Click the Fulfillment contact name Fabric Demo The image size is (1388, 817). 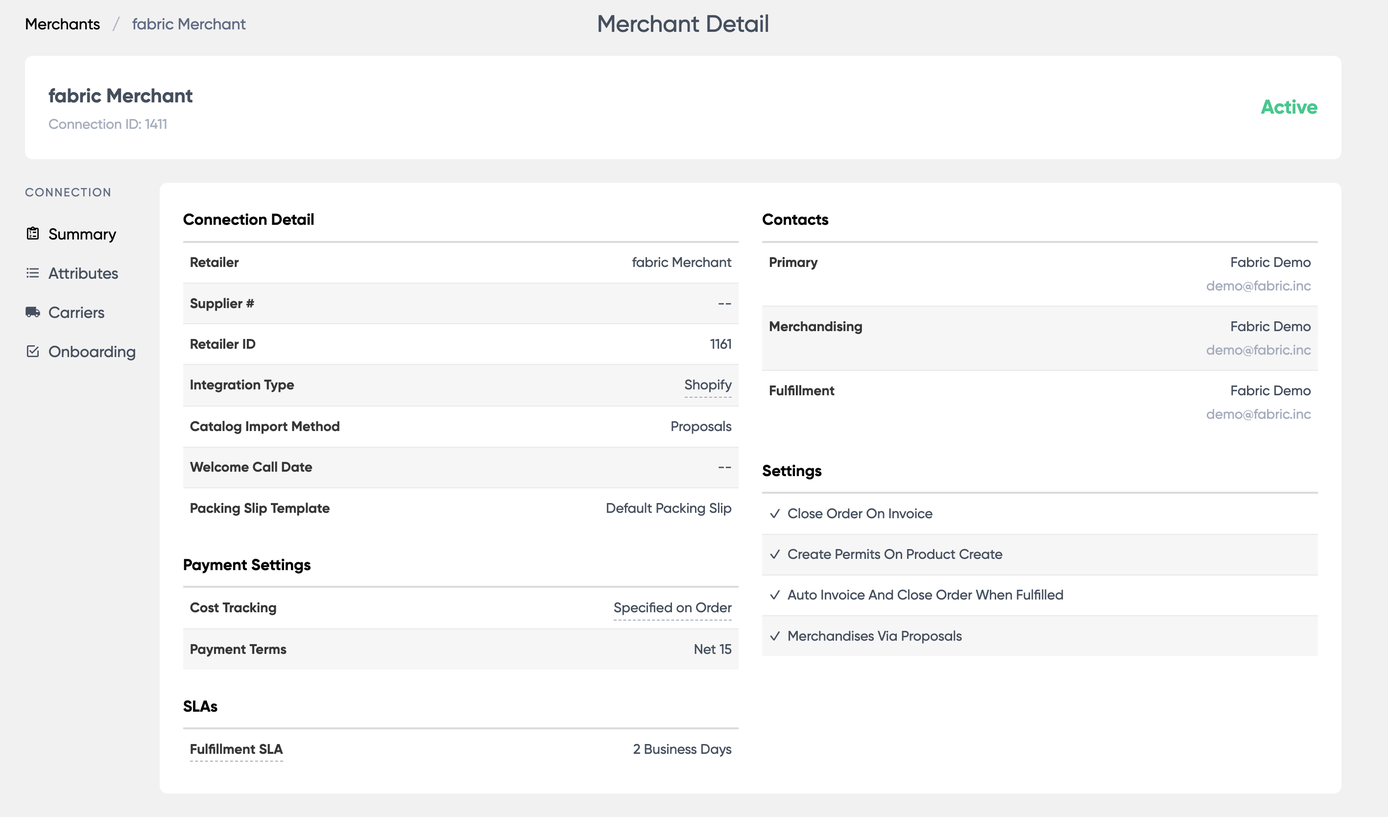(x=1270, y=390)
